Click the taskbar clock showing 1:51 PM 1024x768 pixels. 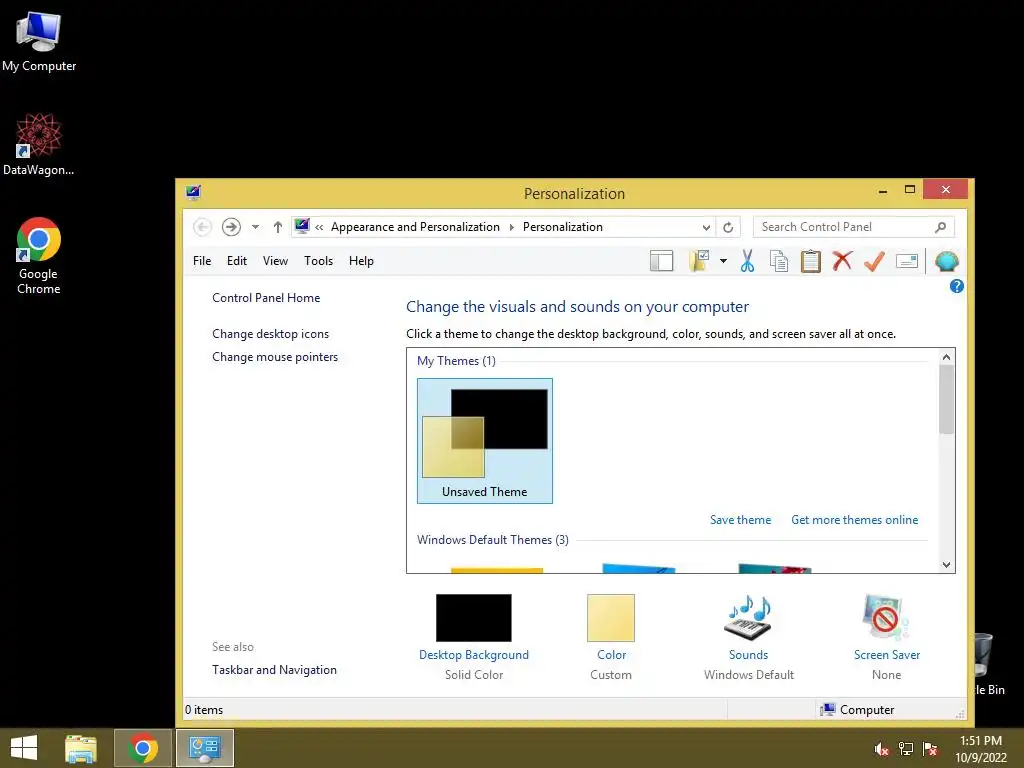click(x=981, y=748)
